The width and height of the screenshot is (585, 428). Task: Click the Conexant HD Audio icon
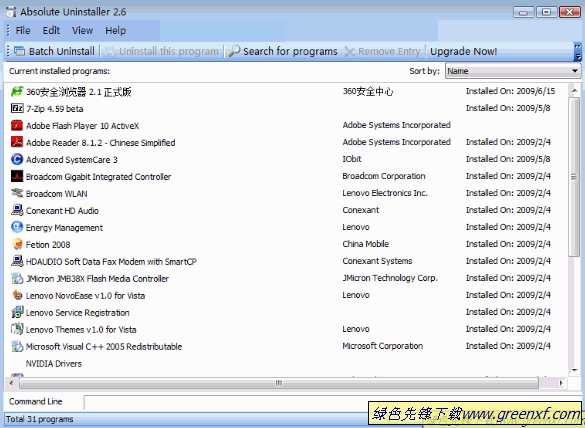click(17, 210)
